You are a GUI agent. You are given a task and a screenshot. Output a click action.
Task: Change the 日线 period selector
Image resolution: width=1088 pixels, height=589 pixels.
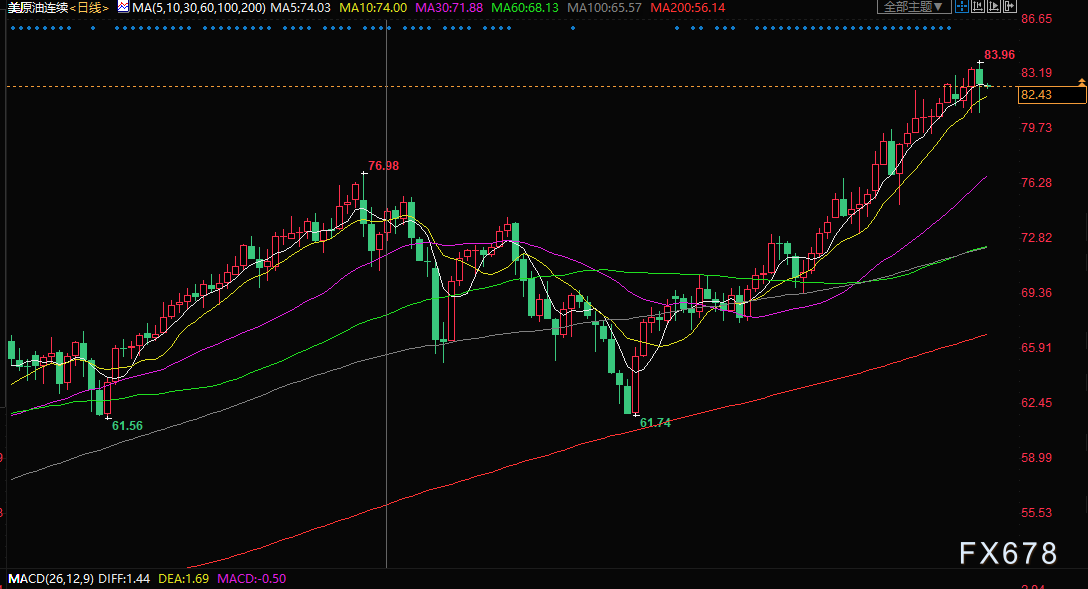tap(90, 8)
